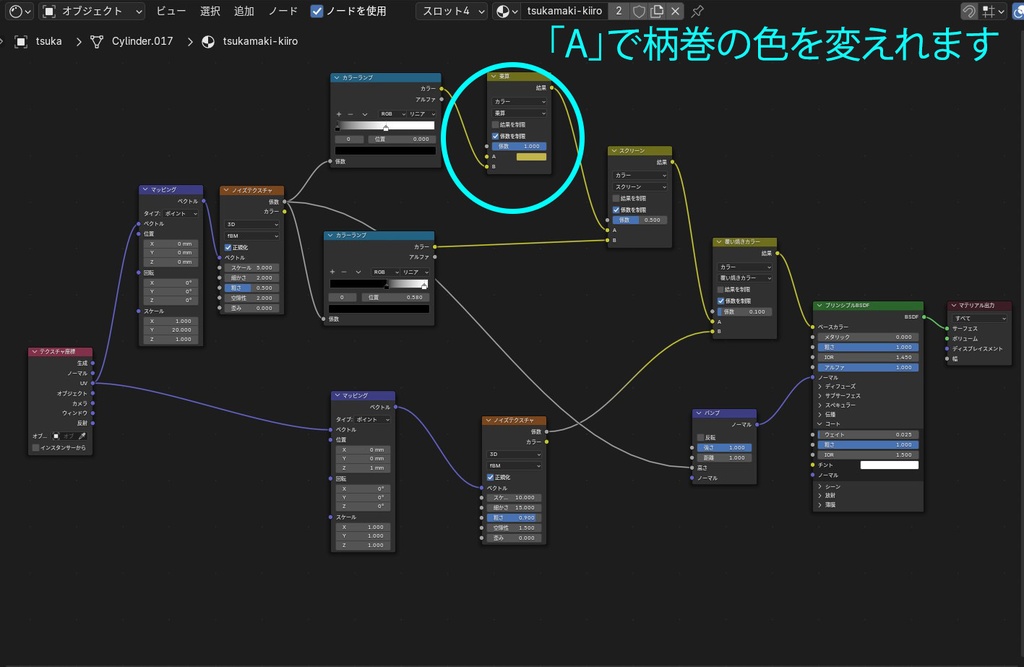The width and height of the screenshot is (1024, 667).
Task: Open the lower color ramp tools chevron
Action: pyautogui.click(x=358, y=272)
